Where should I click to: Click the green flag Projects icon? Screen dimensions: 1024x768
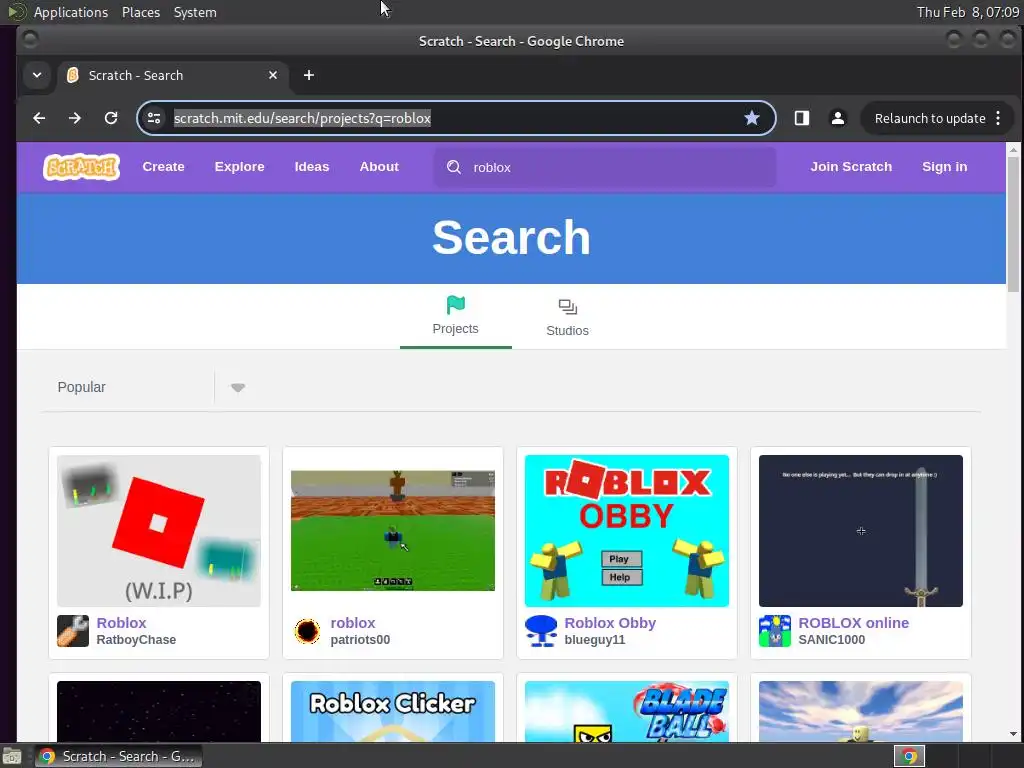455,305
